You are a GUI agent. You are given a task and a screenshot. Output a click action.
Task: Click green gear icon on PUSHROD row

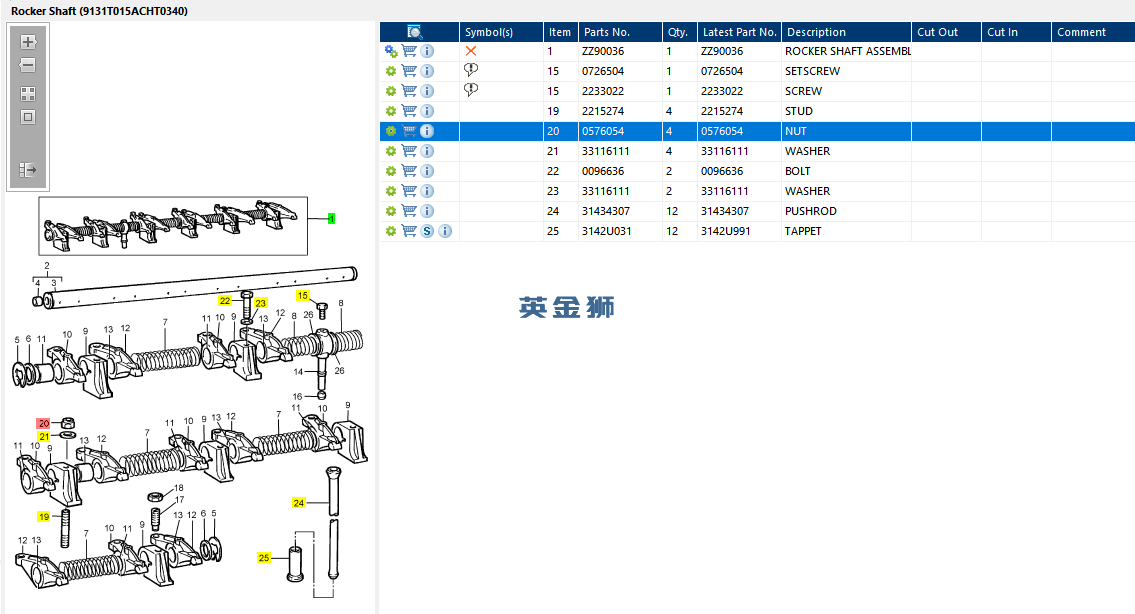tap(391, 211)
